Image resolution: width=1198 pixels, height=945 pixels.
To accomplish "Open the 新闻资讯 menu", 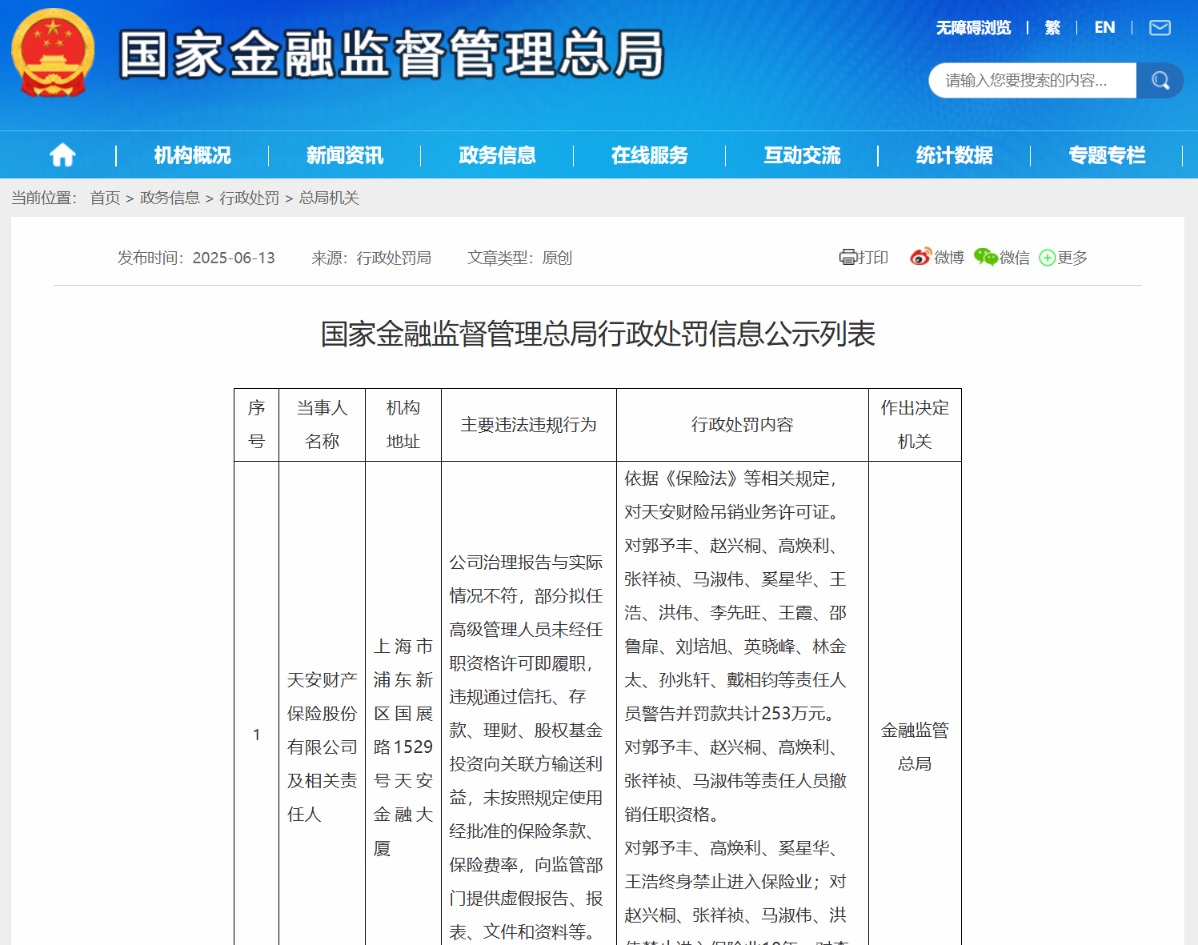I will tap(344, 155).
